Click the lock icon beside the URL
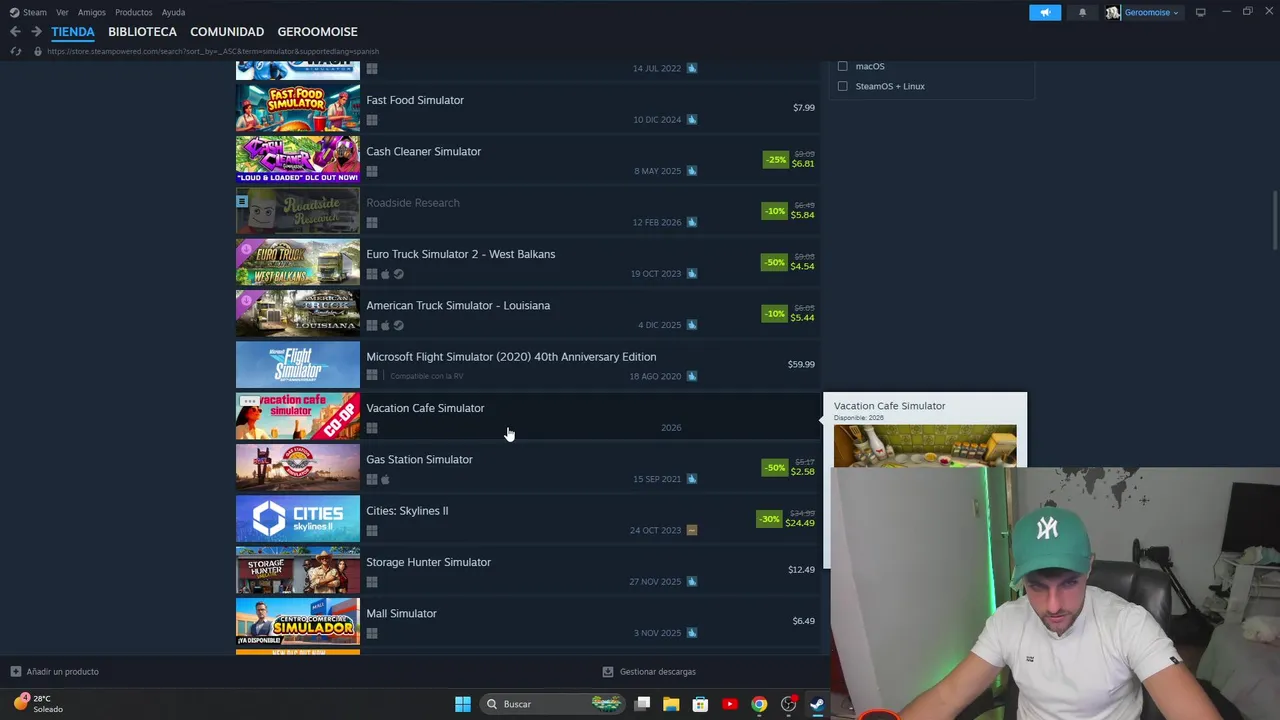Viewport: 1280px width, 720px height. [37, 51]
